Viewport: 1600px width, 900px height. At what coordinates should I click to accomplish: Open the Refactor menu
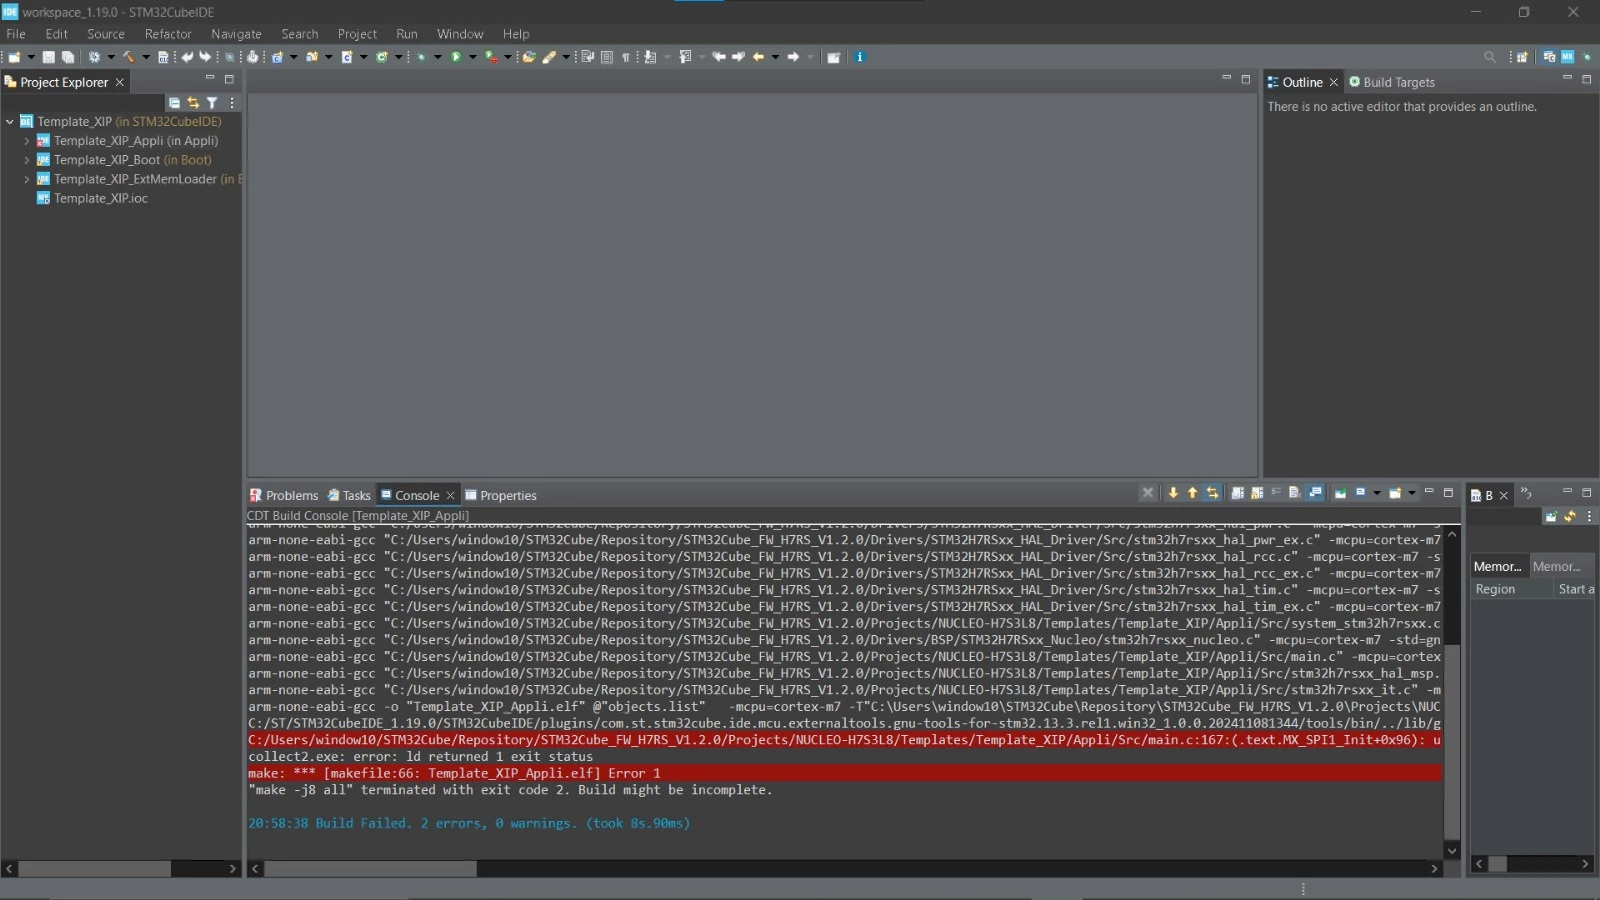pyautogui.click(x=168, y=34)
